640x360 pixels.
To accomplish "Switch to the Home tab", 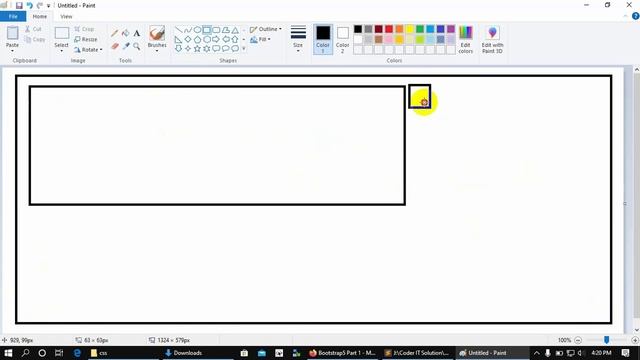I will (x=40, y=16).
